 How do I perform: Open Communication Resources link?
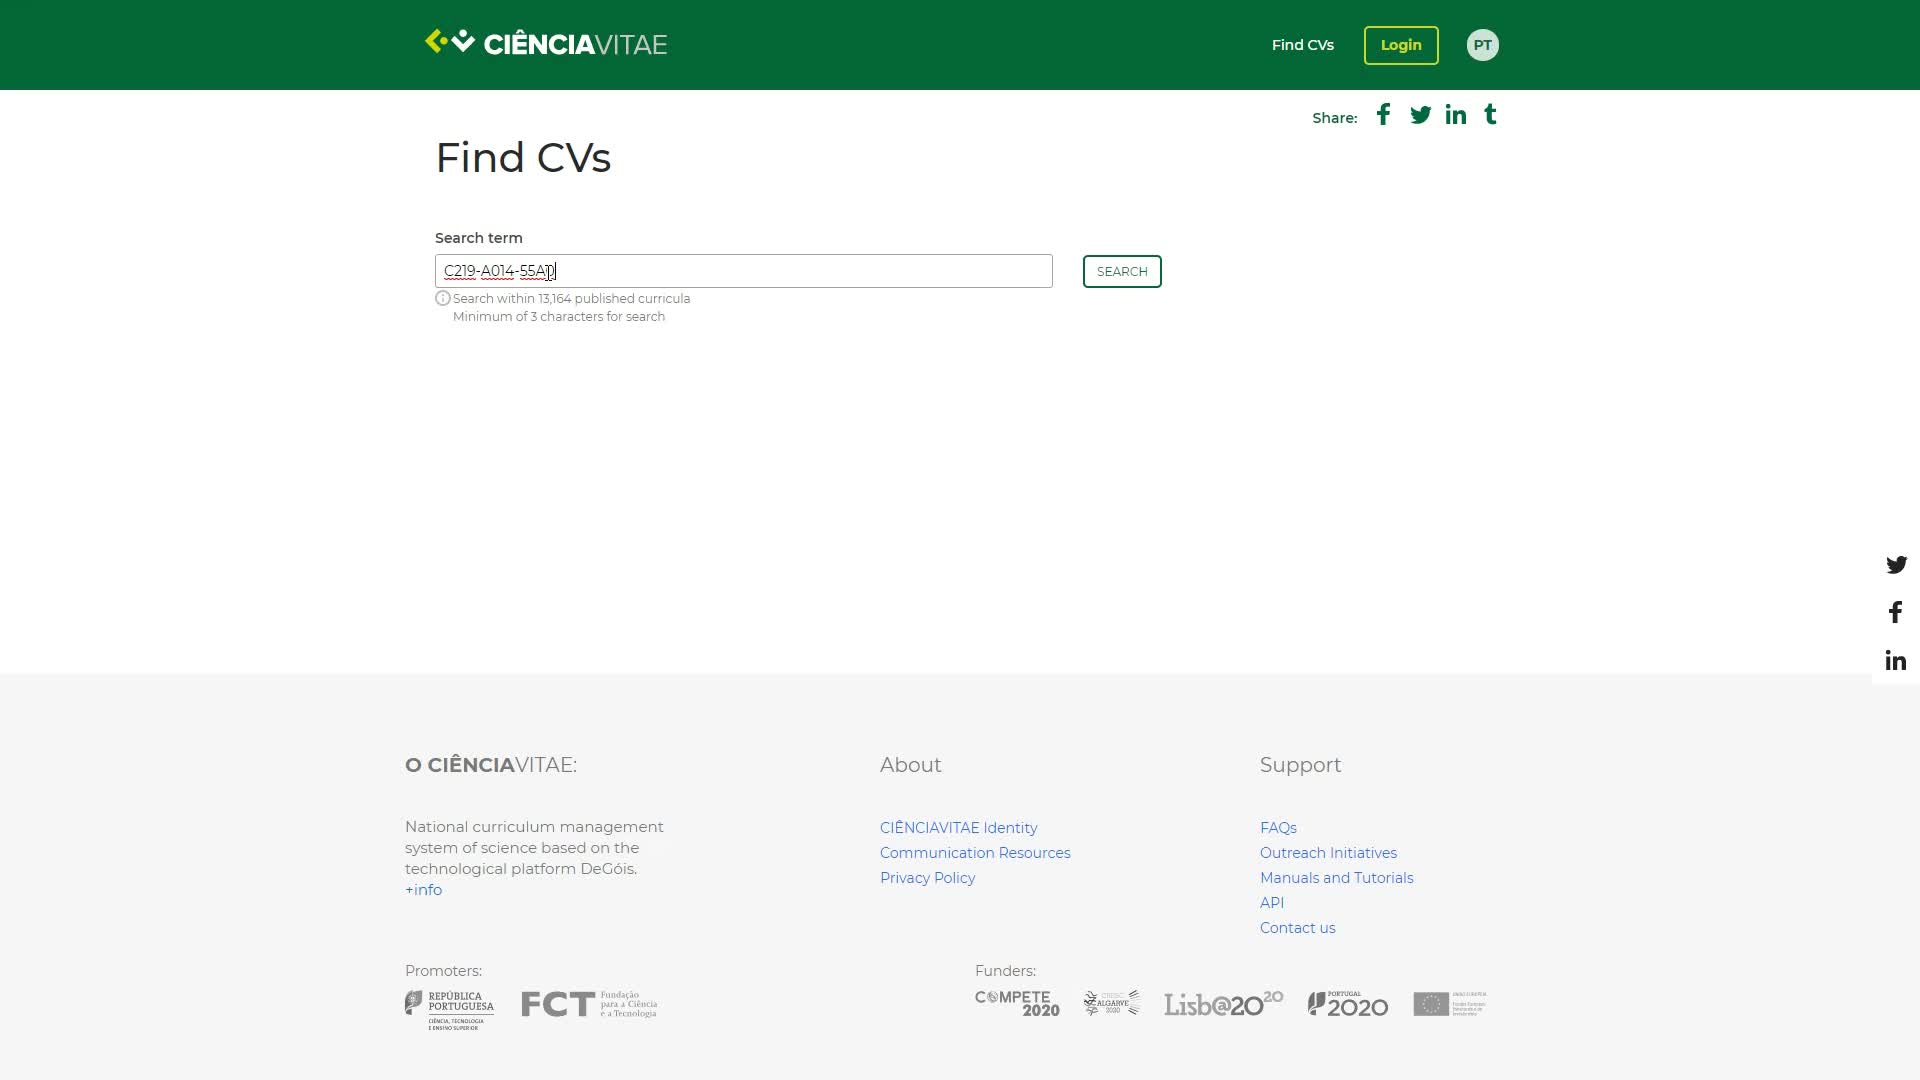[975, 853]
